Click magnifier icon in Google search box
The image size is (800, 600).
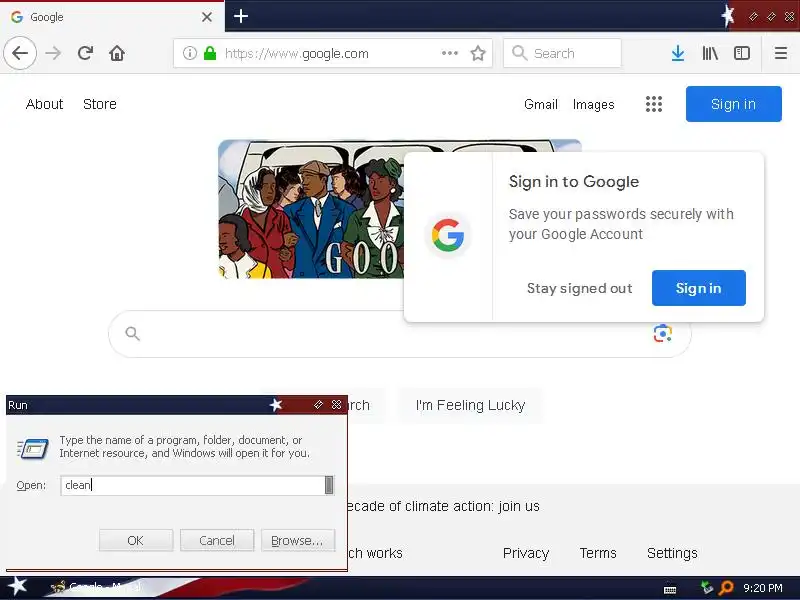(x=133, y=334)
